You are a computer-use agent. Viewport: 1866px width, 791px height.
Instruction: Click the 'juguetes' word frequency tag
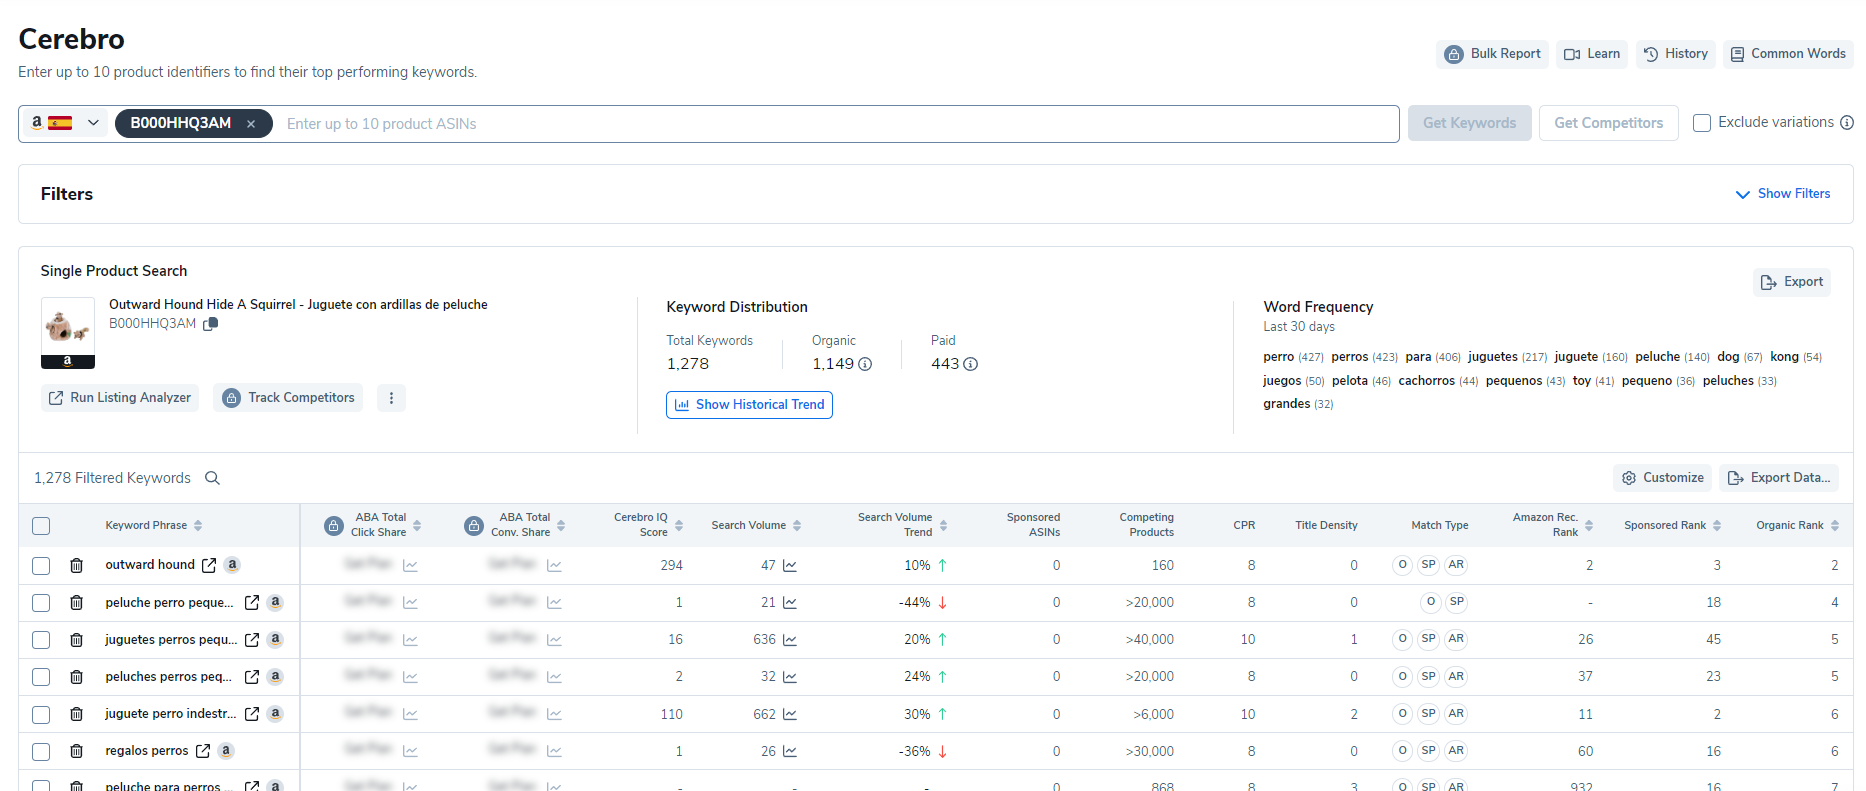click(1507, 357)
